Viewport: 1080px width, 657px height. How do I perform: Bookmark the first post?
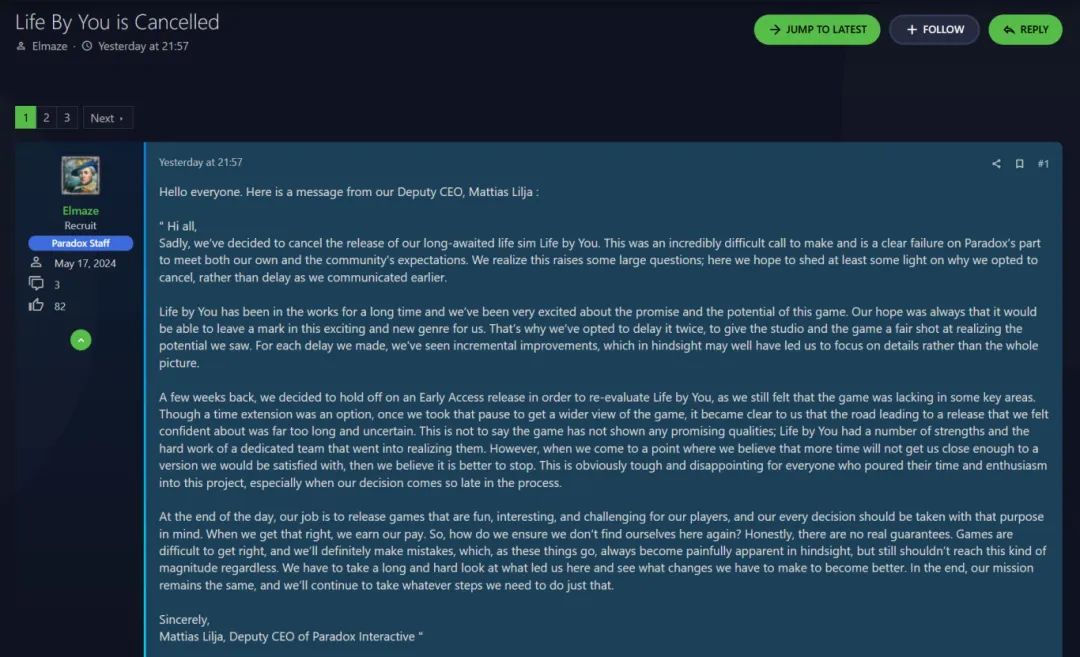point(1019,164)
